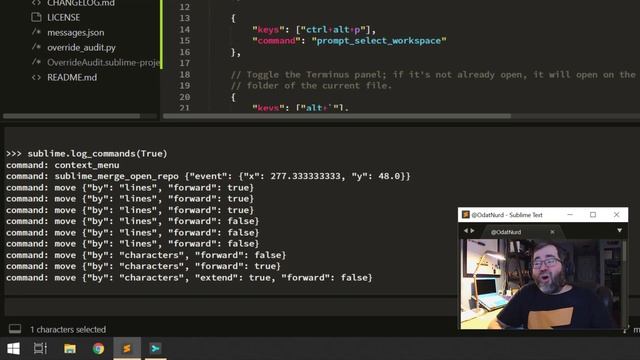This screenshot has width=640, height=360.
Task: Click the messages.json file type icon
Action: [36, 32]
